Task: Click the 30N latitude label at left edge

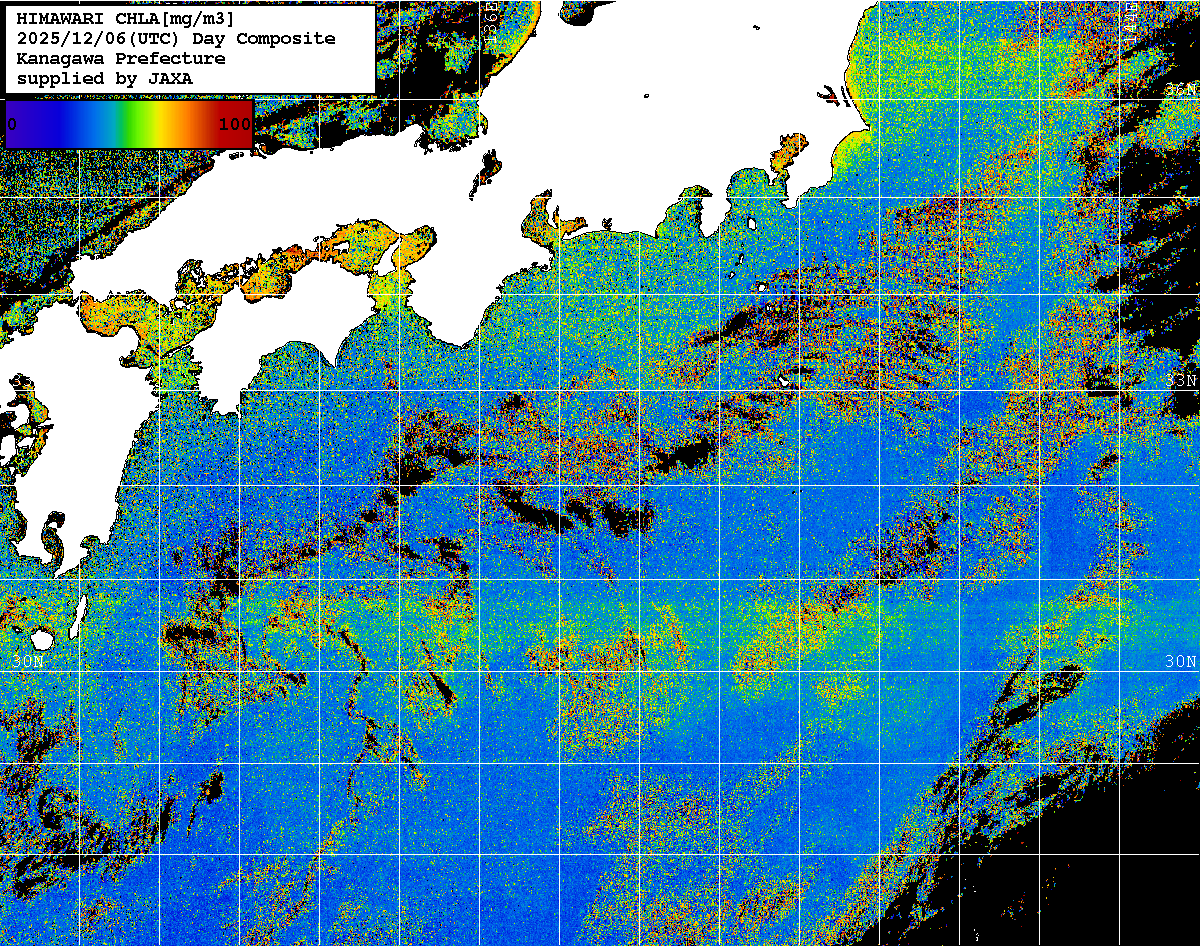Action: tap(30, 662)
